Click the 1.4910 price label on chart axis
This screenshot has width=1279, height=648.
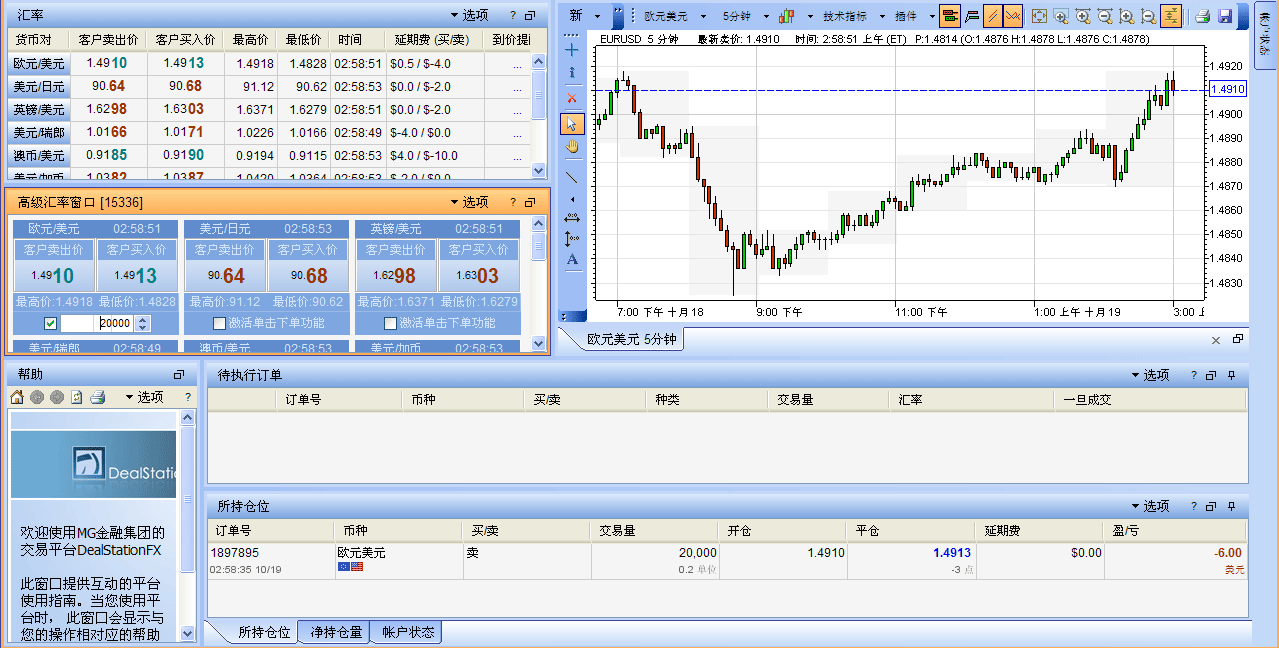pyautogui.click(x=1227, y=89)
